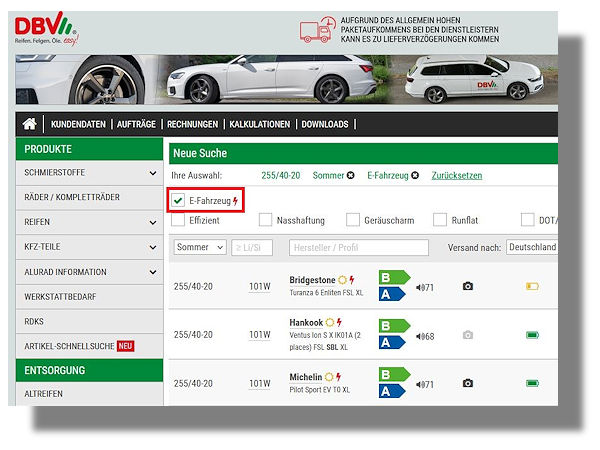Image resolution: width=600 pixels, height=450 pixels.
Task: Open Kundendaten menu
Action: 78,124
